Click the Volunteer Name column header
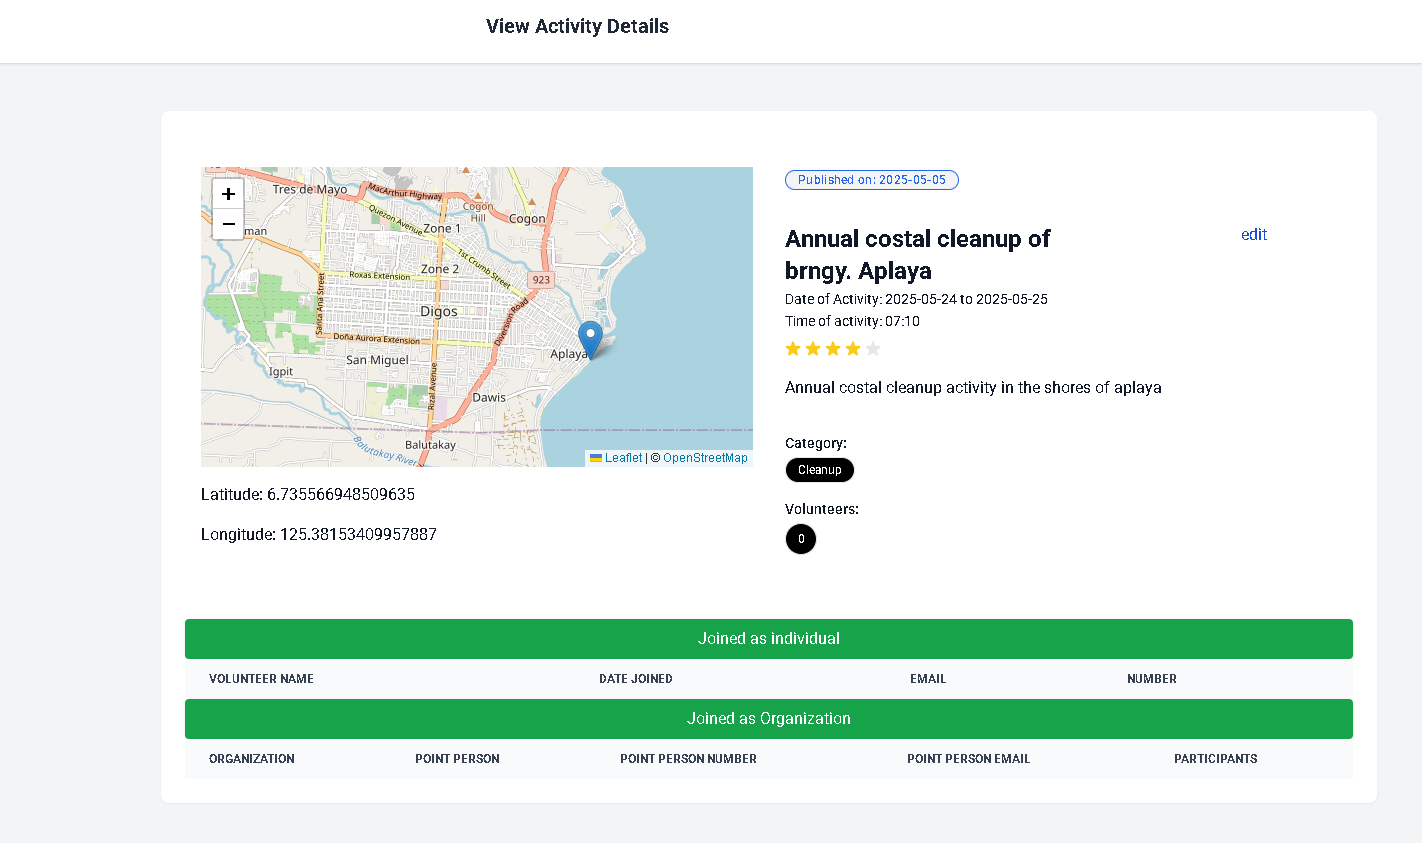Screen dimensions: 1422x843 click(x=261, y=679)
